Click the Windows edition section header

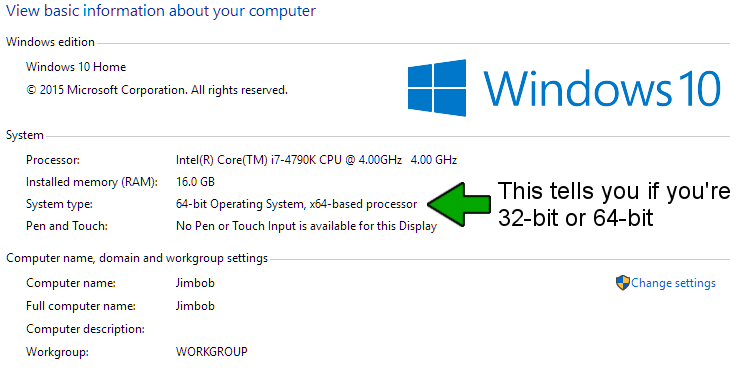pyautogui.click(x=50, y=42)
